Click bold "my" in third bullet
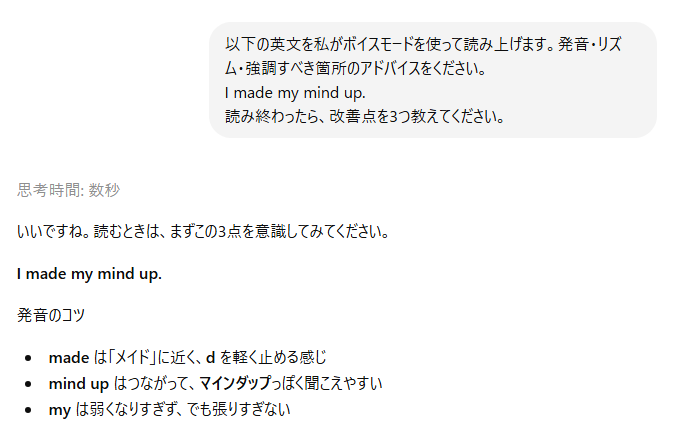695x433 pixels. [x=60, y=409]
